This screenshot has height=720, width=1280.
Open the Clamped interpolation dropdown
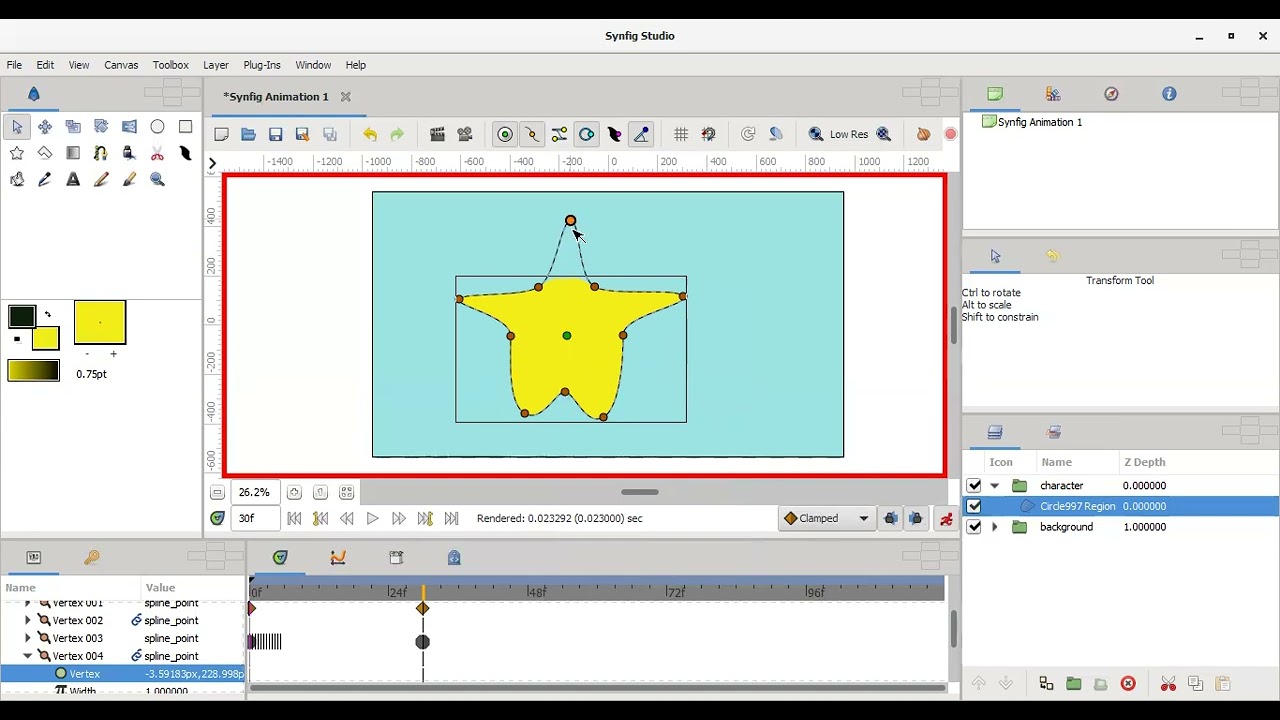pyautogui.click(x=826, y=518)
